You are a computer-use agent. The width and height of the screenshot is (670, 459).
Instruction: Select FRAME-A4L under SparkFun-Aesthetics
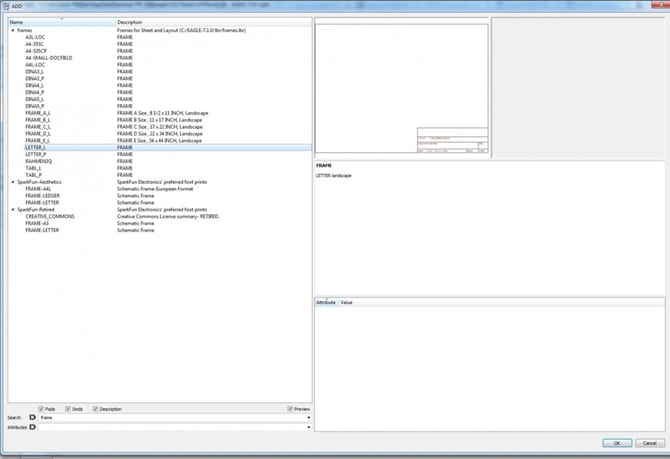pos(38,189)
